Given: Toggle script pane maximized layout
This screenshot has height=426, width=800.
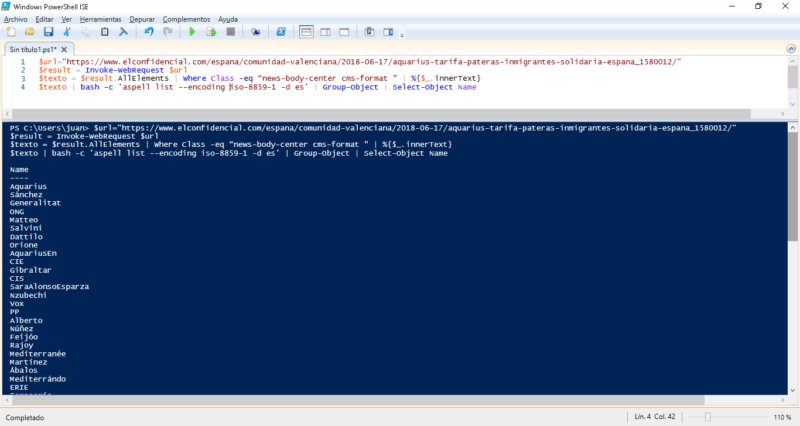Looking at the screenshot, I should [342, 32].
